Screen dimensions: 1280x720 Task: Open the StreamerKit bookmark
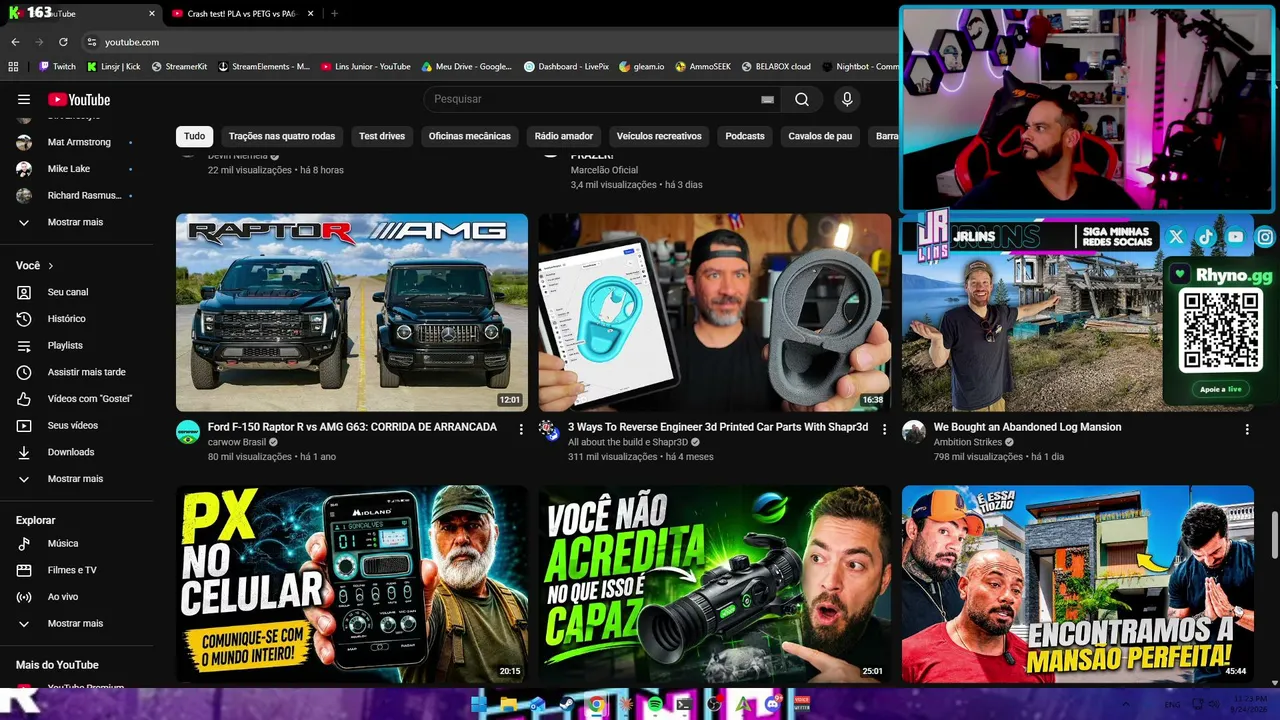pos(179,66)
